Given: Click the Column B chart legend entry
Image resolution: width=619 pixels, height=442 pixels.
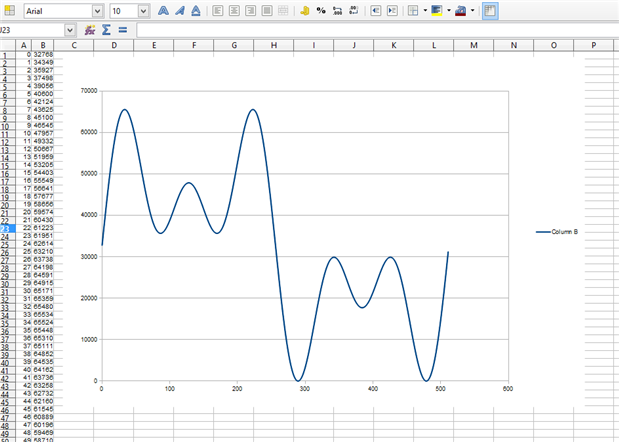Looking at the screenshot, I should [x=557, y=232].
